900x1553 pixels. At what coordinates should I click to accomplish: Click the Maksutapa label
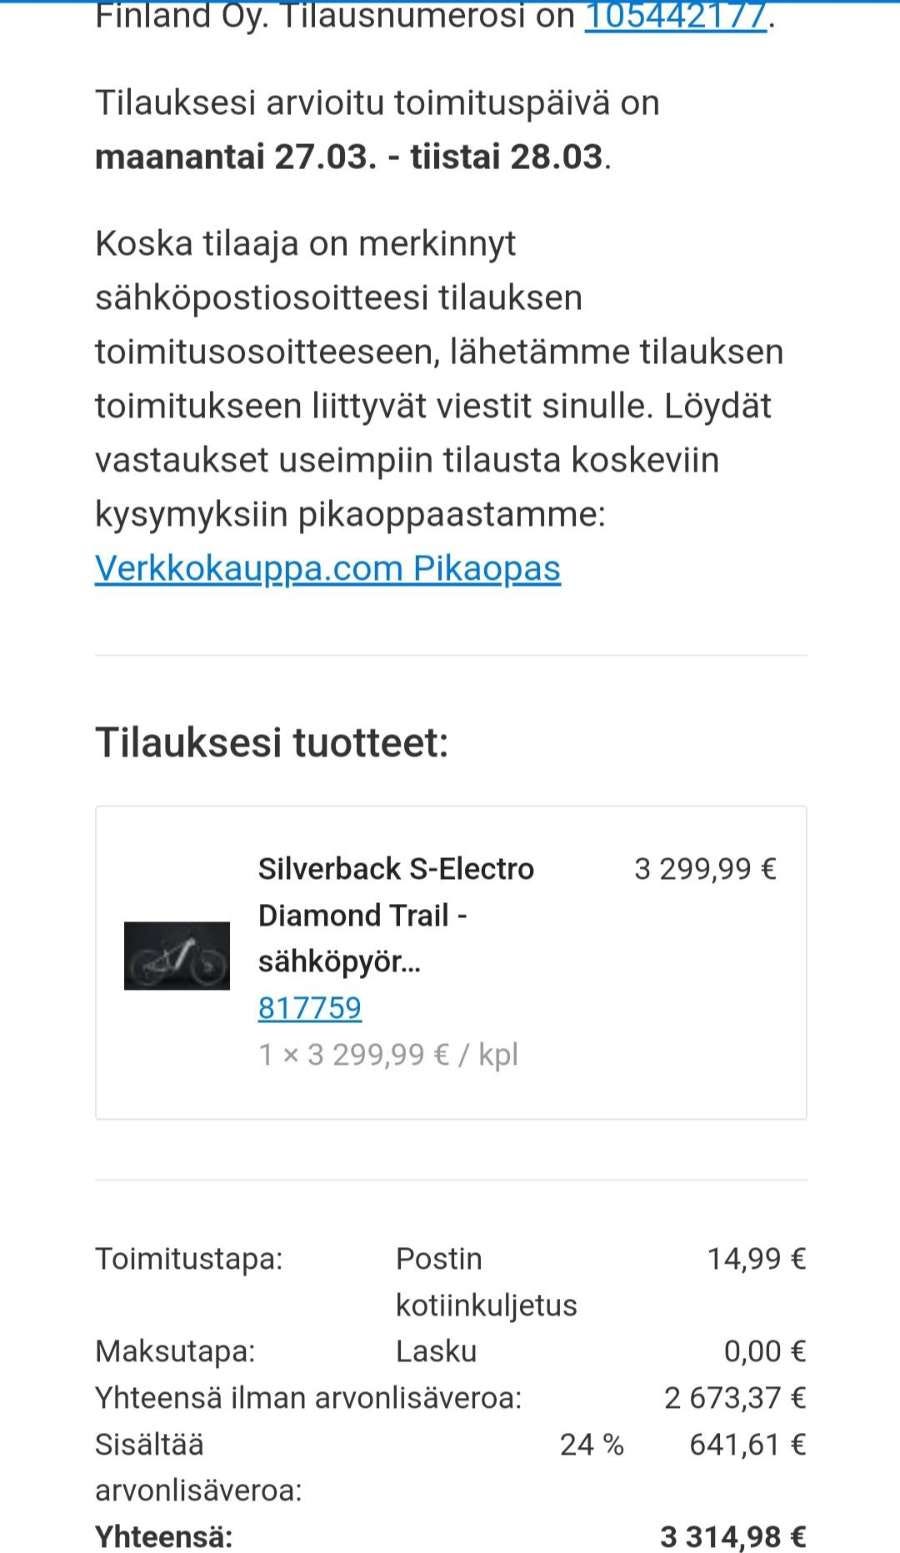click(x=175, y=1351)
